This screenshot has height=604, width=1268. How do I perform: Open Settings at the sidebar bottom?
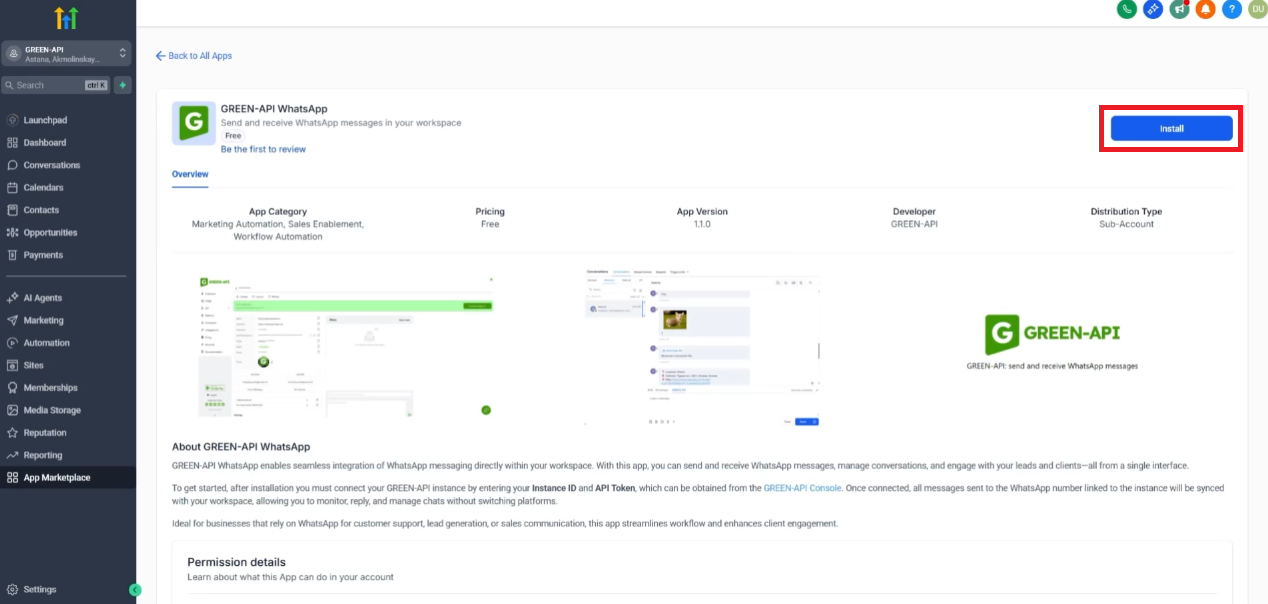tap(40, 590)
